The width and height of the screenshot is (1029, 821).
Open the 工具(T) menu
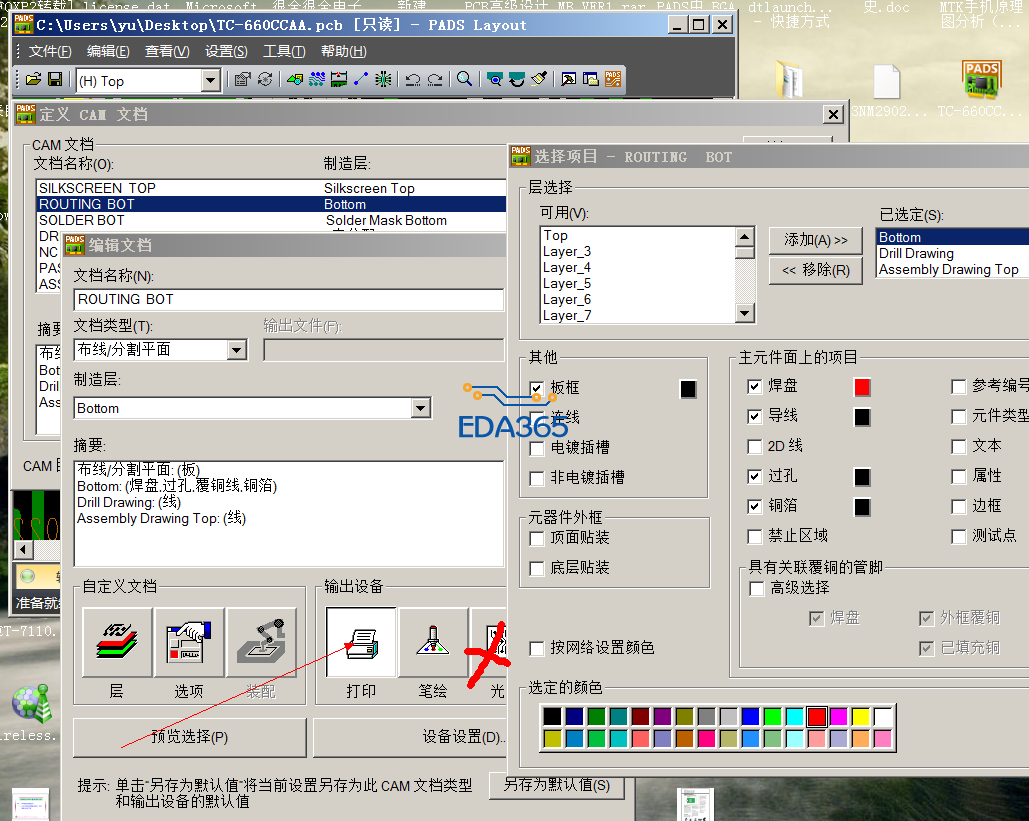click(x=284, y=51)
